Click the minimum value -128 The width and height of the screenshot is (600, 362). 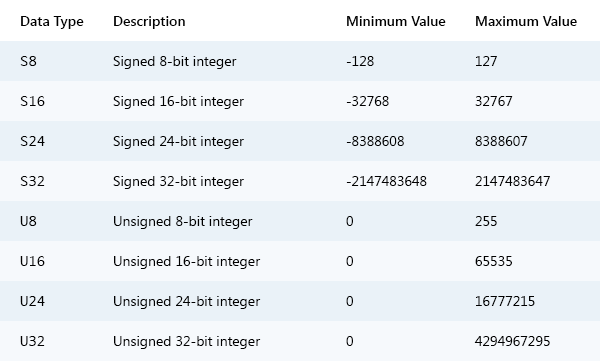(x=360, y=61)
